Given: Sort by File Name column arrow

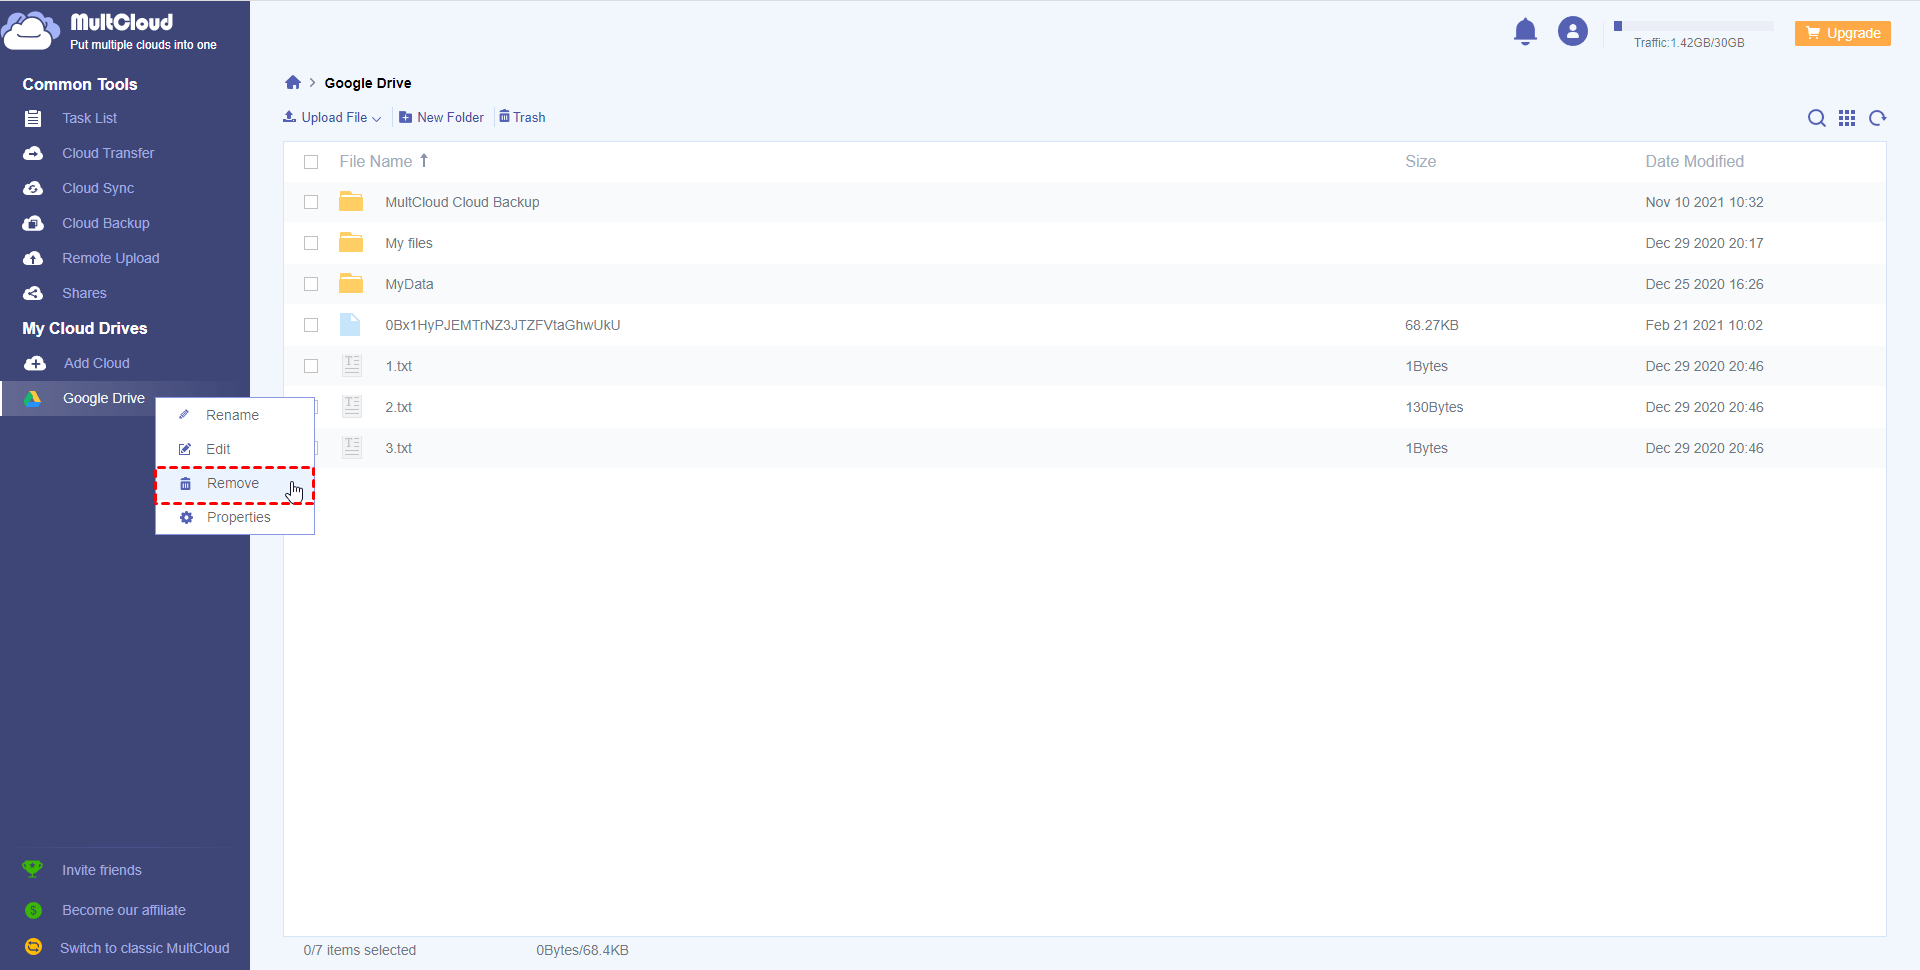Looking at the screenshot, I should pyautogui.click(x=424, y=160).
